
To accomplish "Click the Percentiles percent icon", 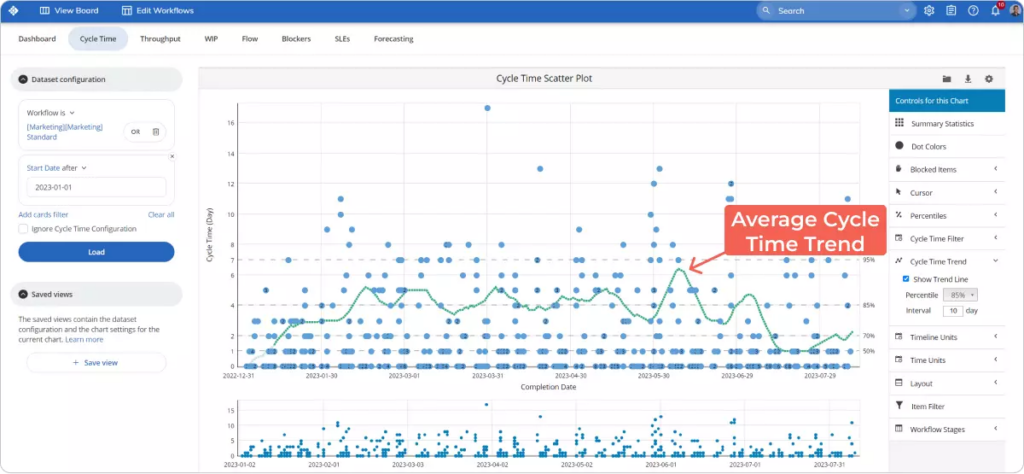I will tap(899, 215).
